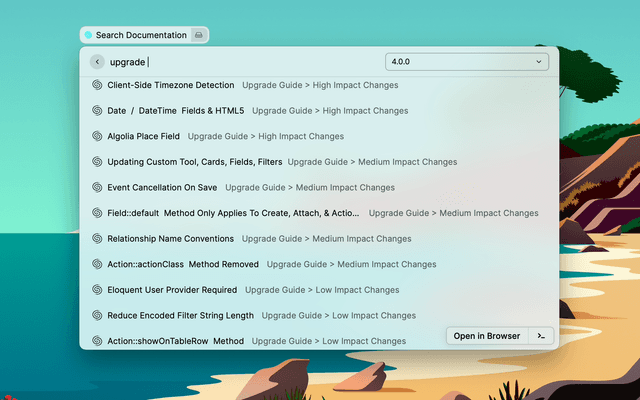Click the dropdown chevron in version selector
Viewport: 640px width, 400px height.
pos(539,62)
